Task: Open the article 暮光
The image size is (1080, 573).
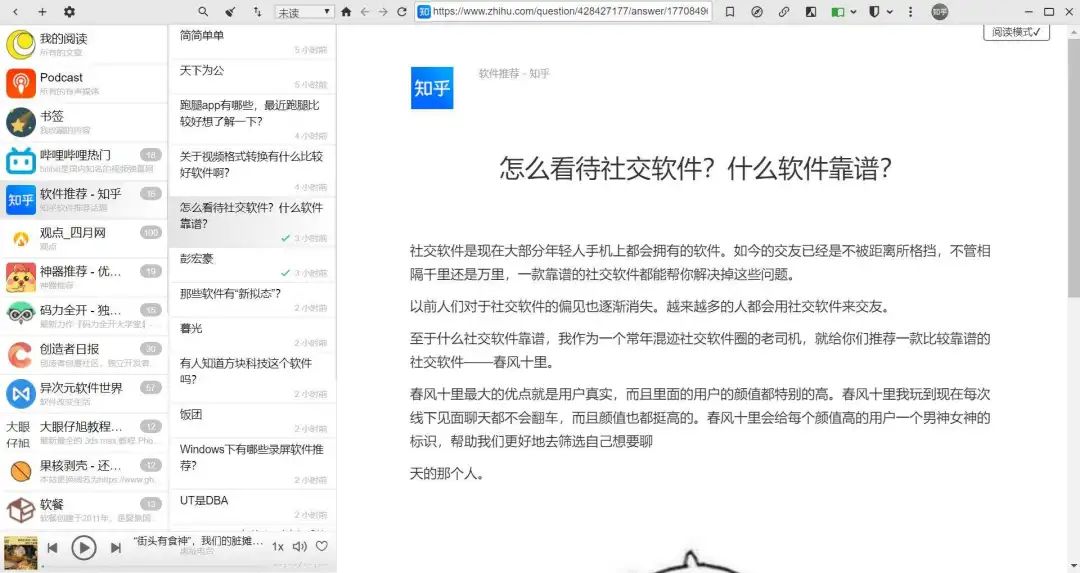Action: click(x=252, y=334)
